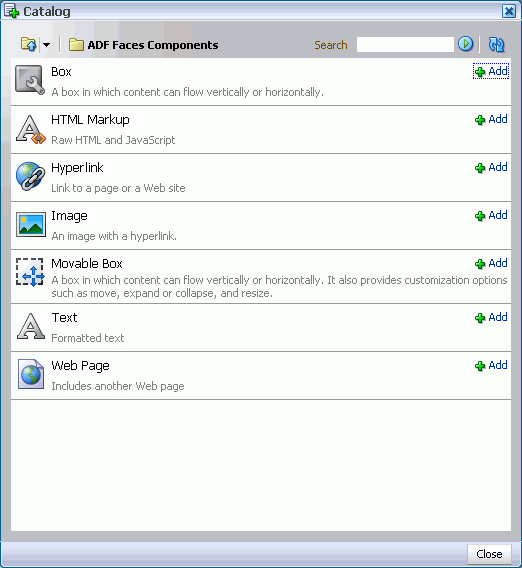Click the green plus next to Box's Add

pos(480,72)
